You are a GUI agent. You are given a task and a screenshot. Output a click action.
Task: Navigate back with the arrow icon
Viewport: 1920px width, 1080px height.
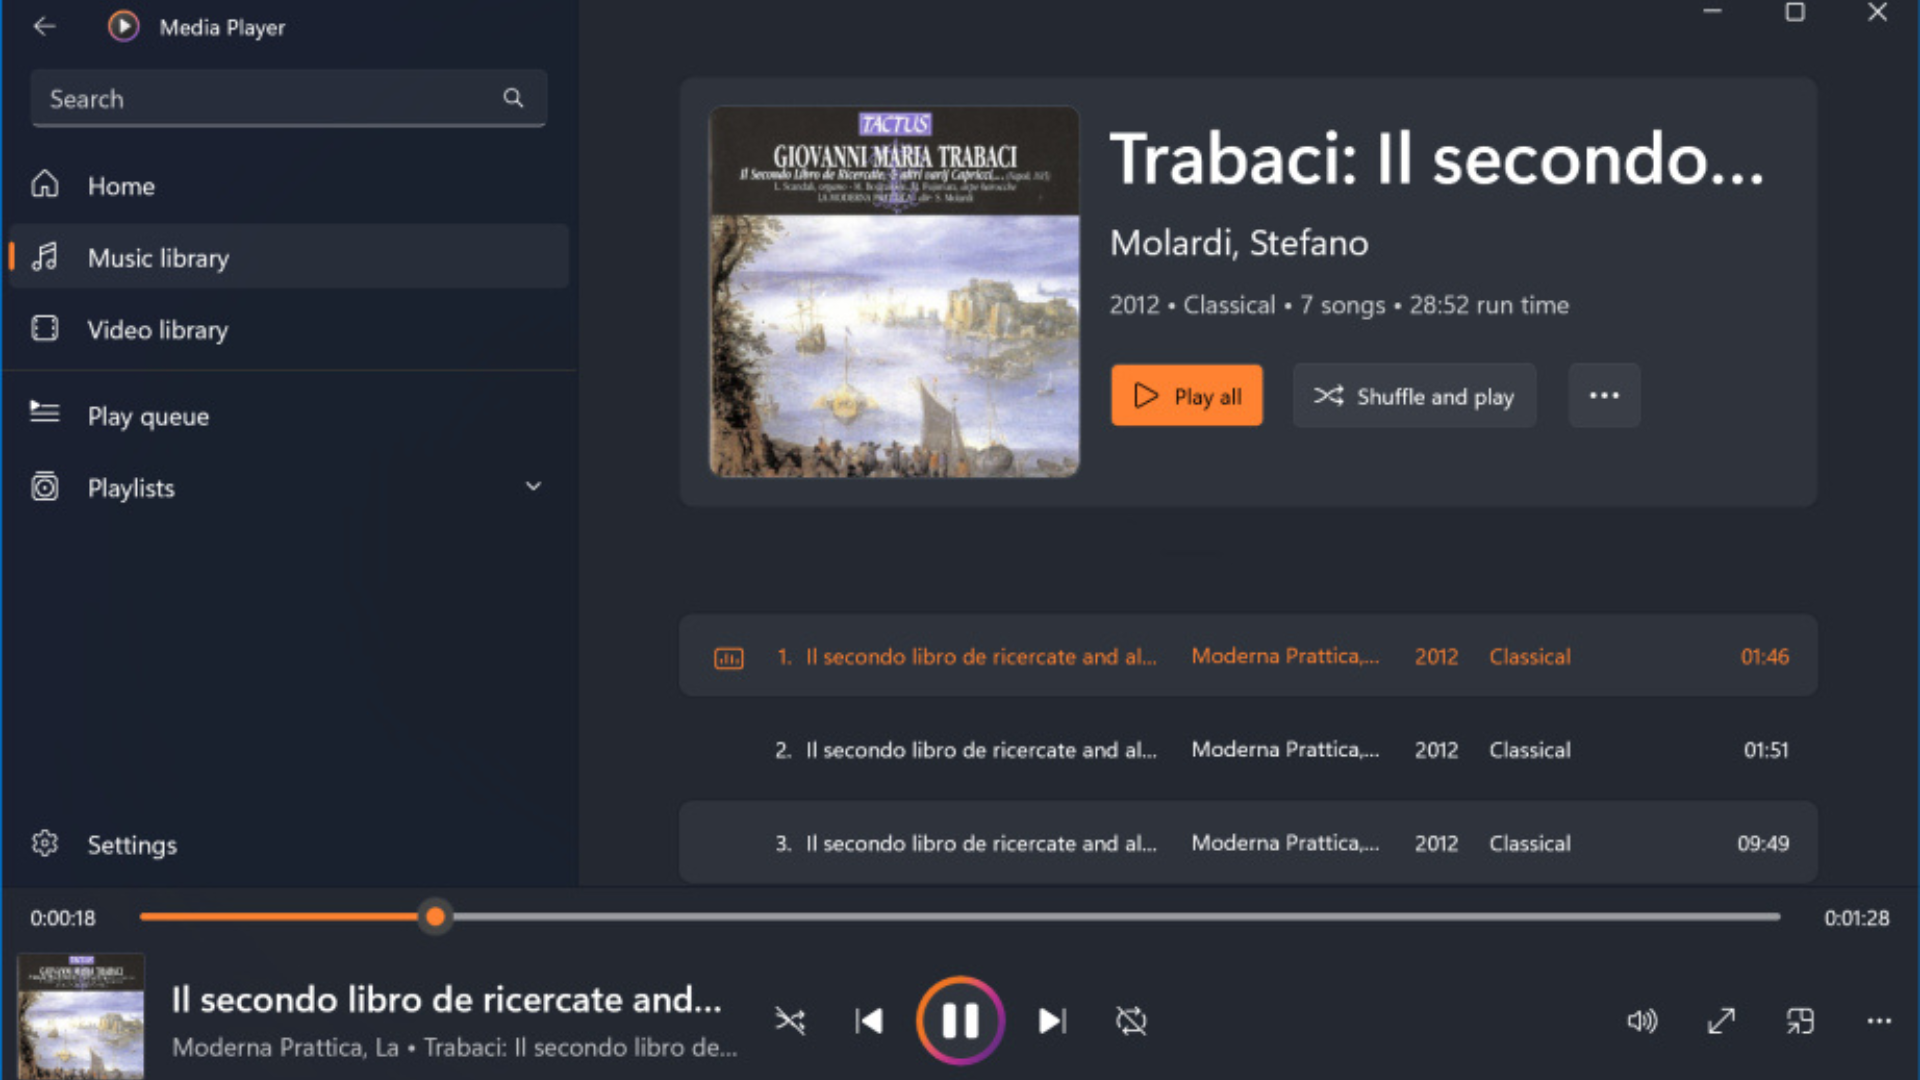[44, 26]
